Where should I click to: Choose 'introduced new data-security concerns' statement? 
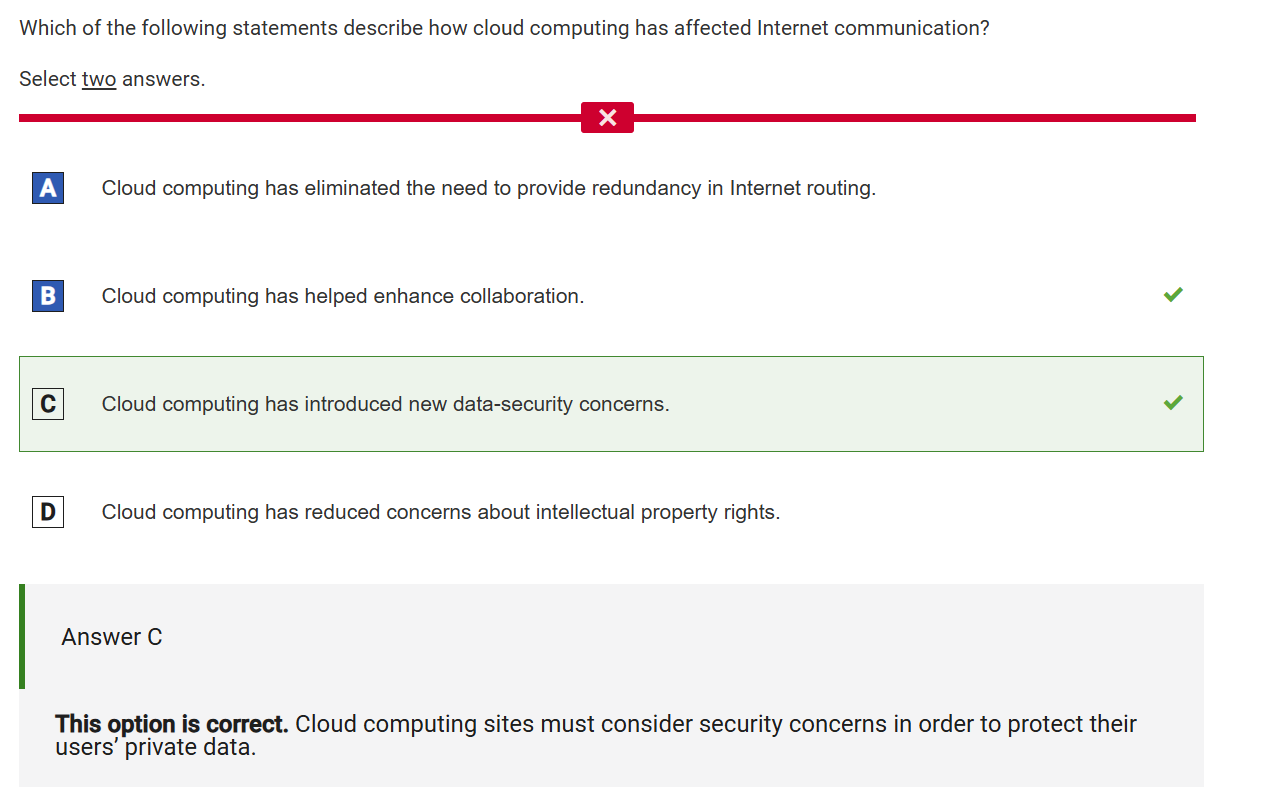pos(385,404)
